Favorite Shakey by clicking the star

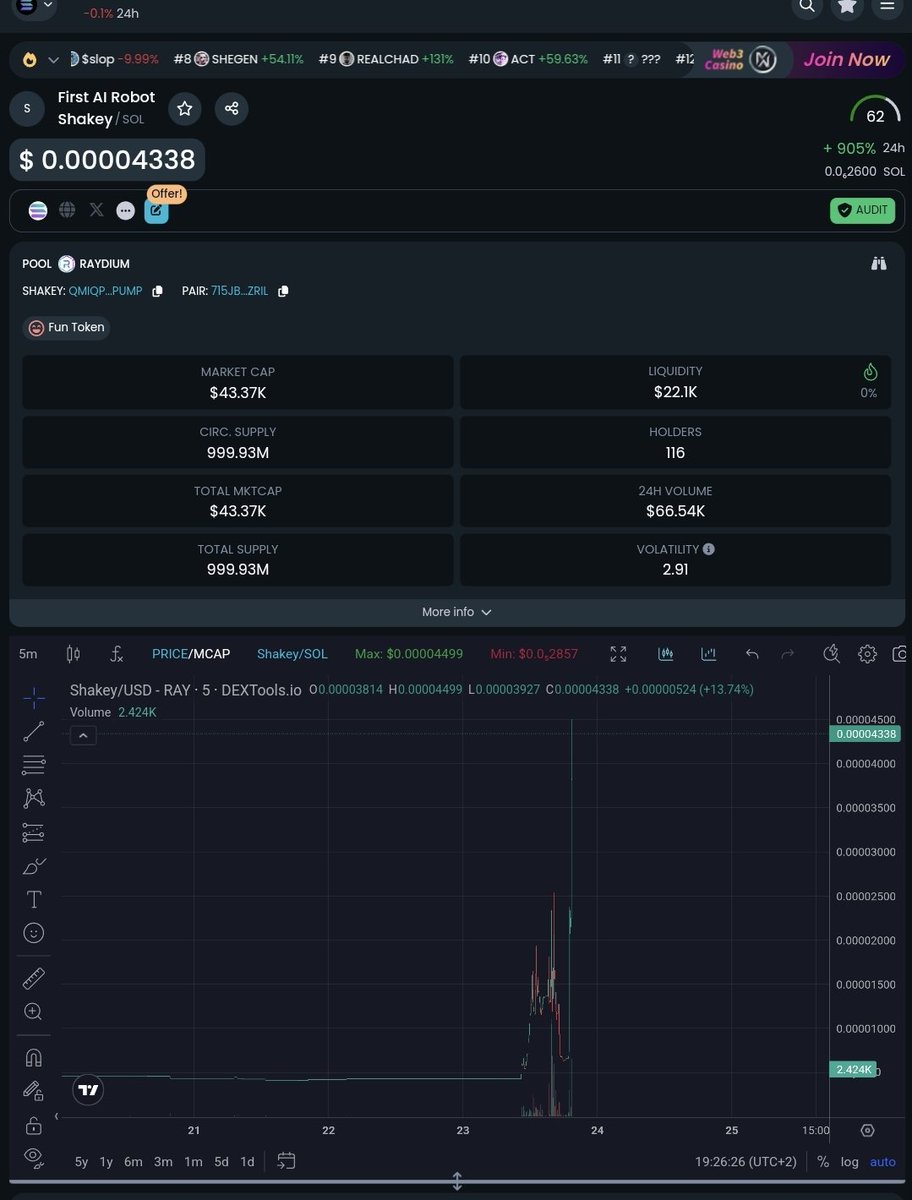(185, 108)
